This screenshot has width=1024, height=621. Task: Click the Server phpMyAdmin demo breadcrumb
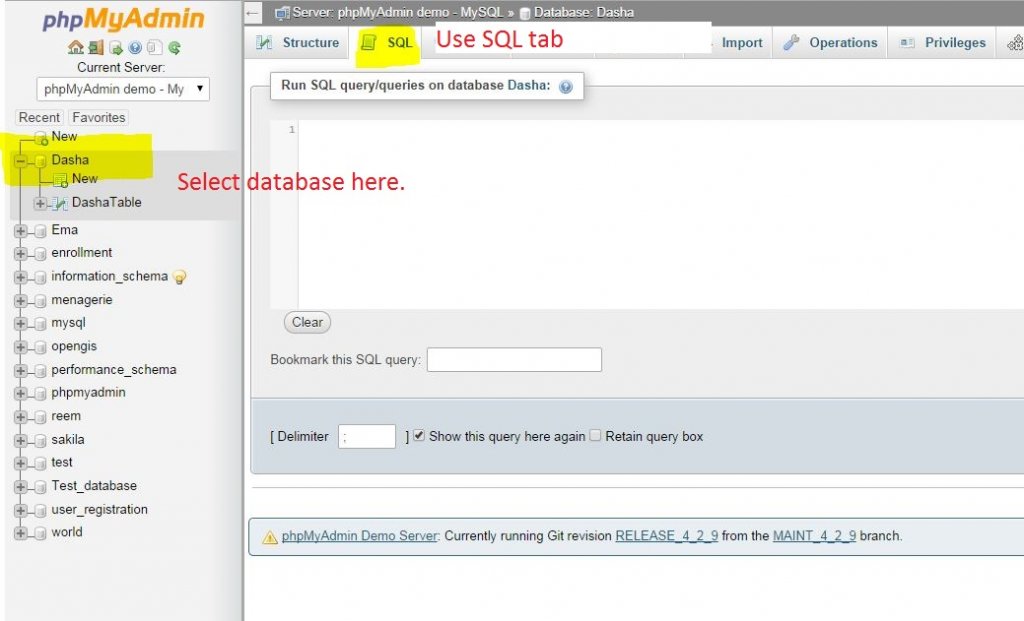pyautogui.click(x=398, y=12)
